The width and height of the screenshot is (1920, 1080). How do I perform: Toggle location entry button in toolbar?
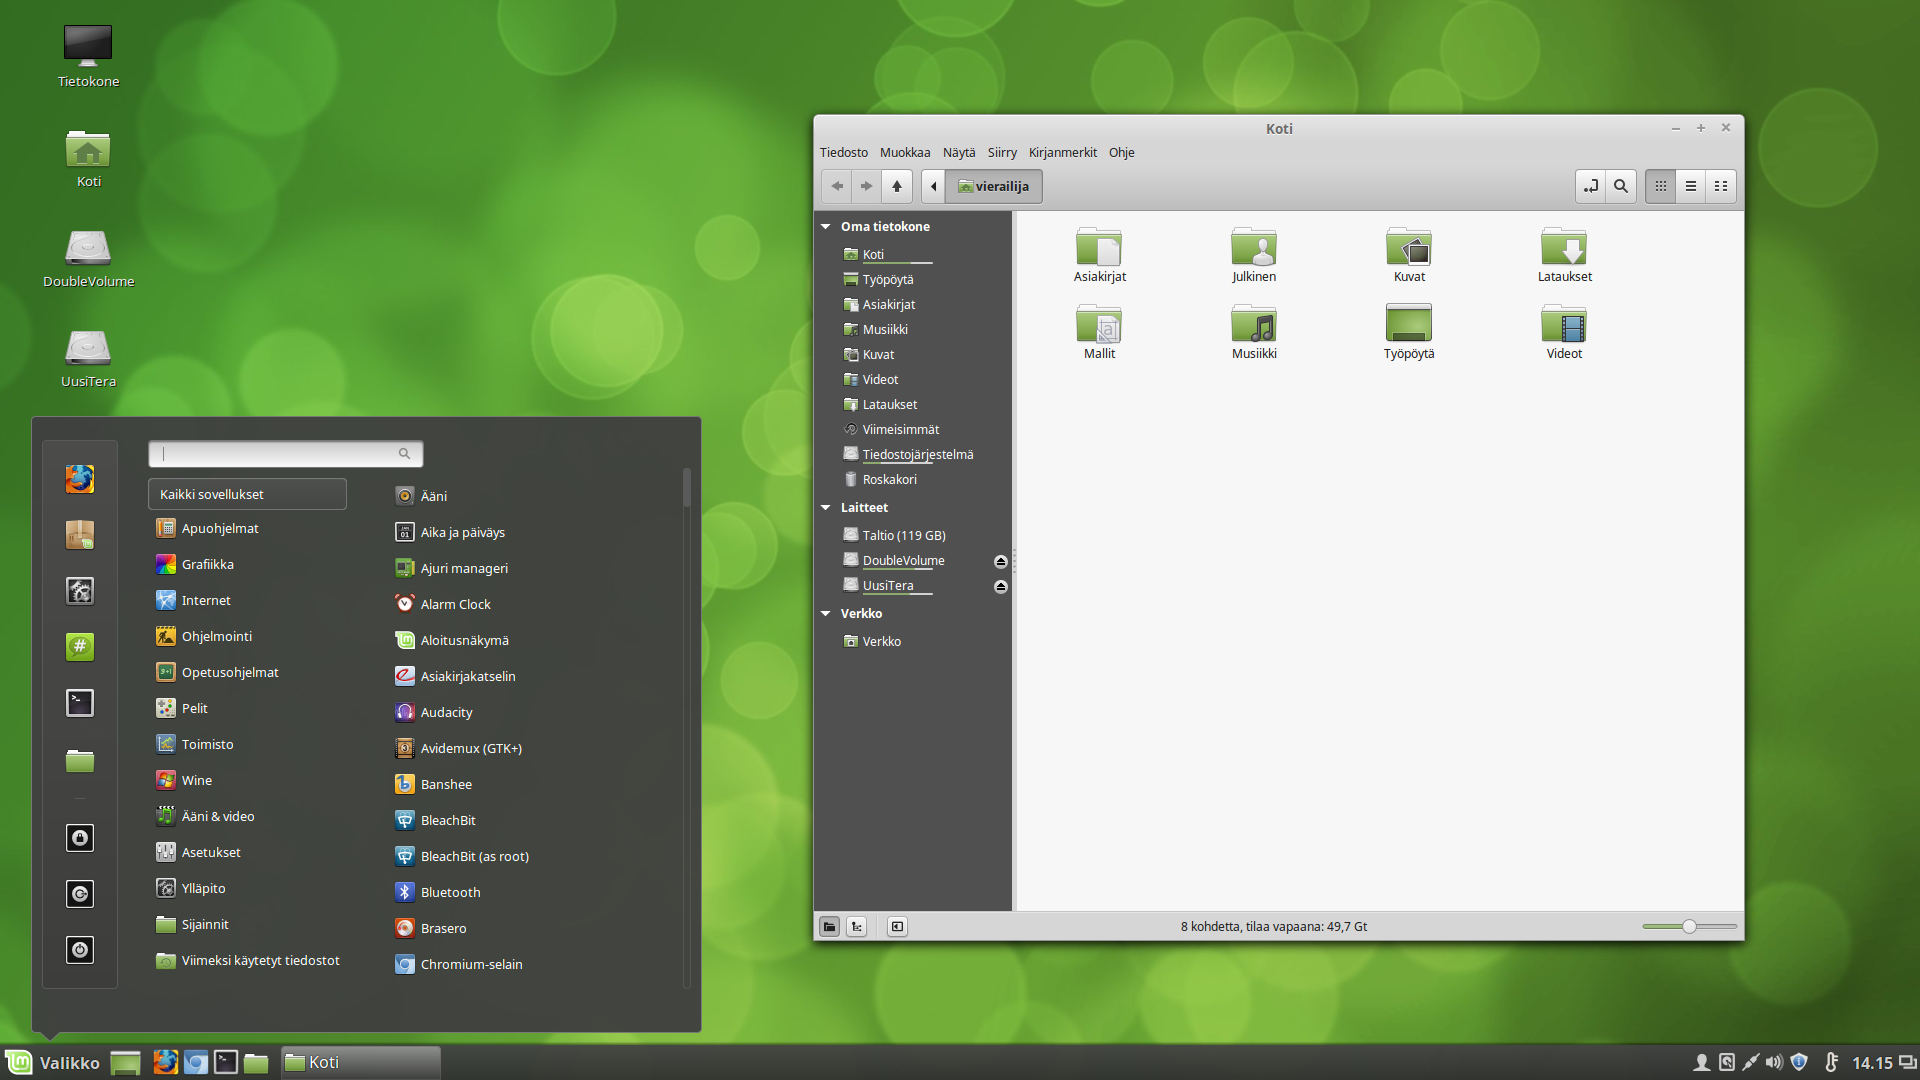click(x=1591, y=186)
